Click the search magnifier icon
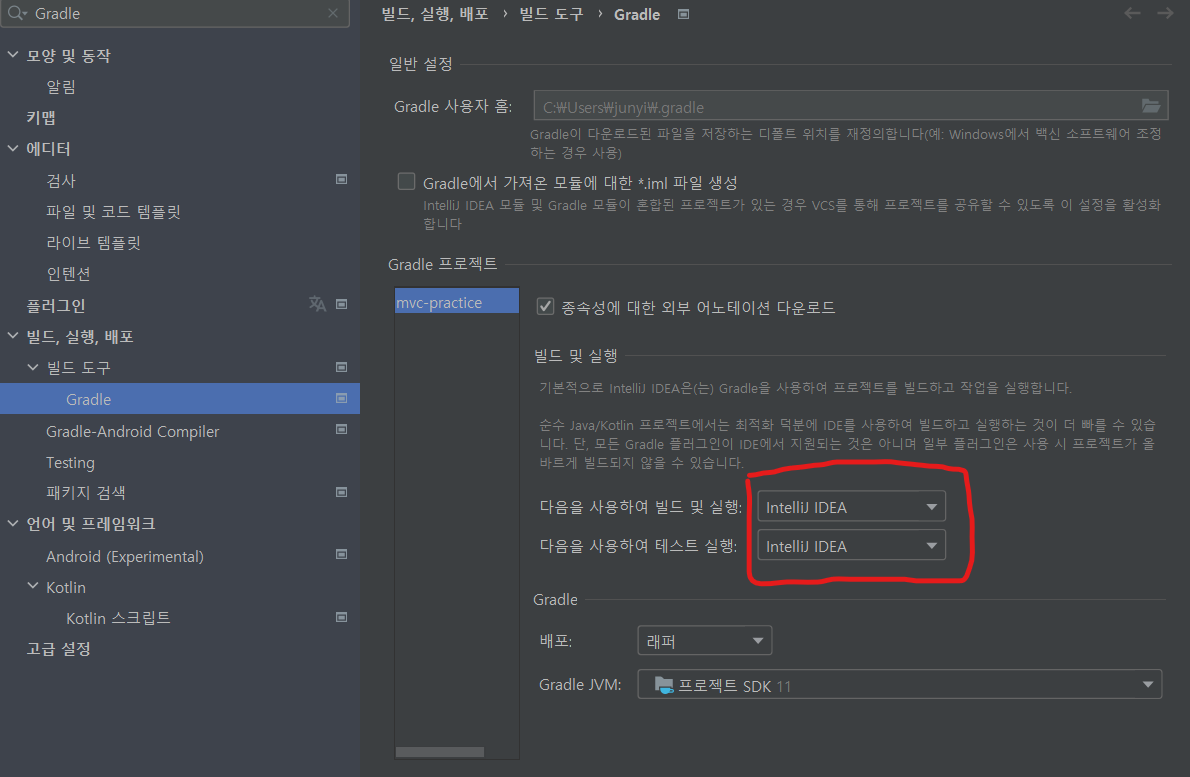The width and height of the screenshot is (1190, 777). [17, 13]
